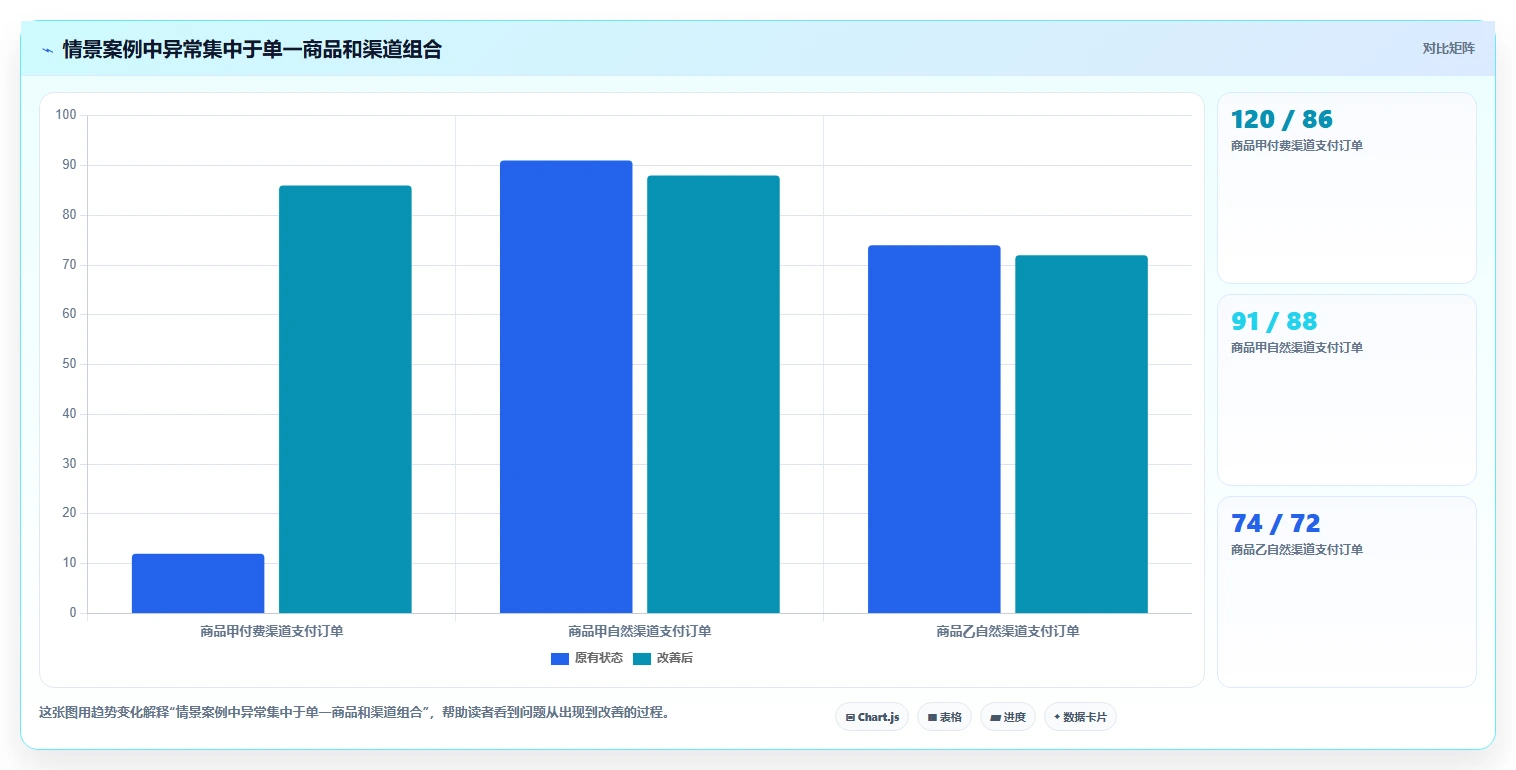Image resolution: width=1516 pixels, height=770 pixels.
Task: Click the 数据卡片 tag
Action: point(1080,717)
